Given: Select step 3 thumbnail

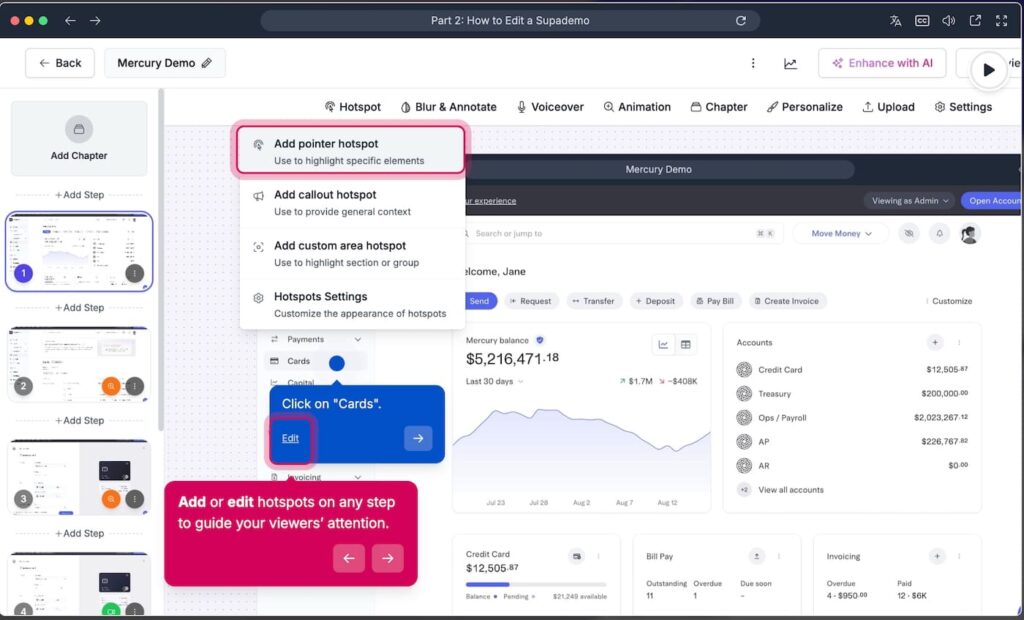Looking at the screenshot, I should click(x=79, y=478).
